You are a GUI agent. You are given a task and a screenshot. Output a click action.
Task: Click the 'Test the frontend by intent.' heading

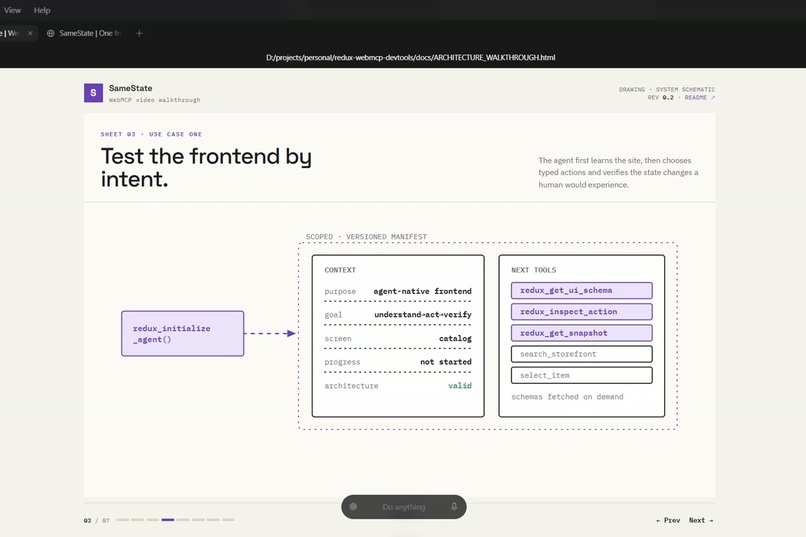(206, 168)
